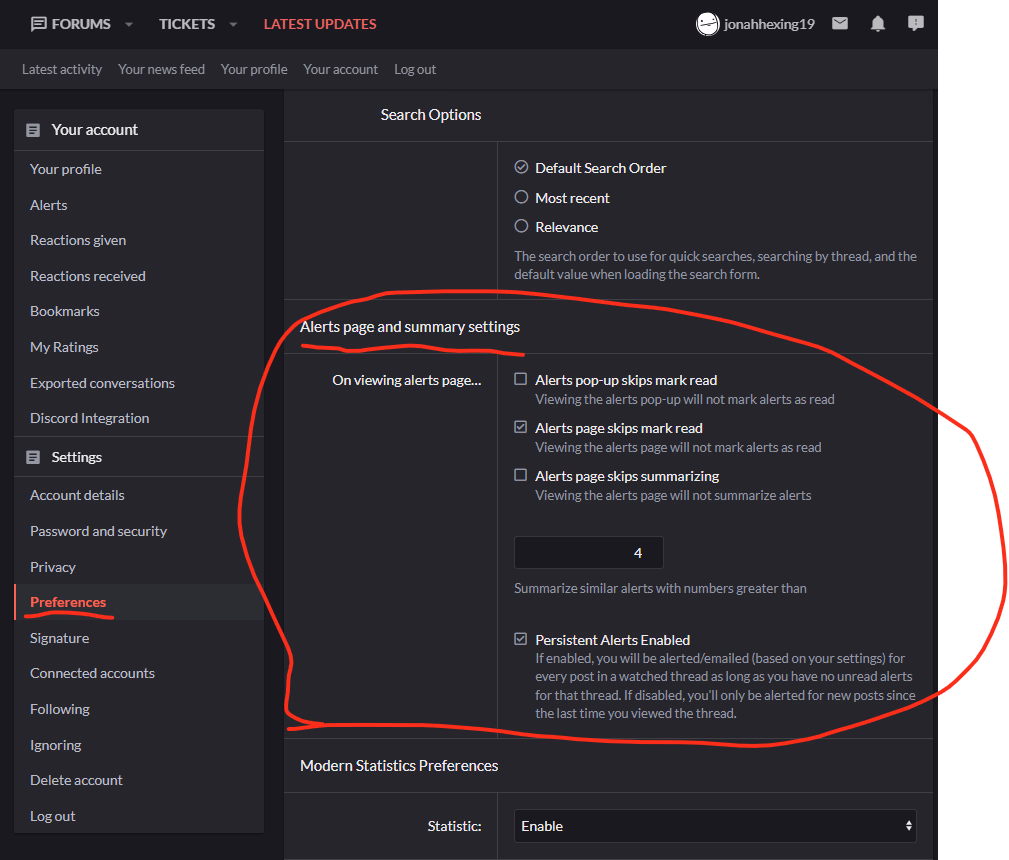
Task: Open Discord Integration page
Action: pyautogui.click(x=89, y=418)
